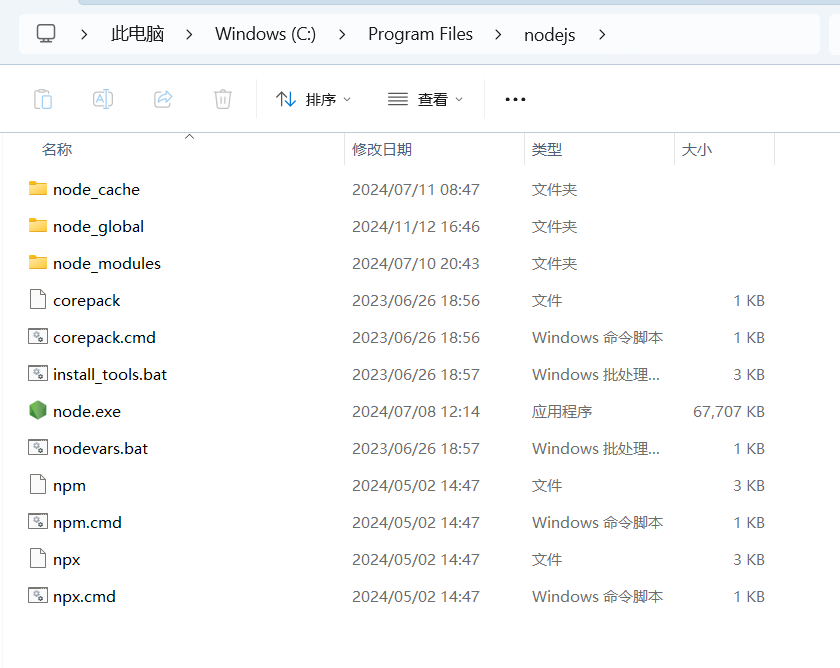Viewport: 840px width, 668px height.
Task: Open the 排序 sort dropdown
Action: tap(313, 99)
